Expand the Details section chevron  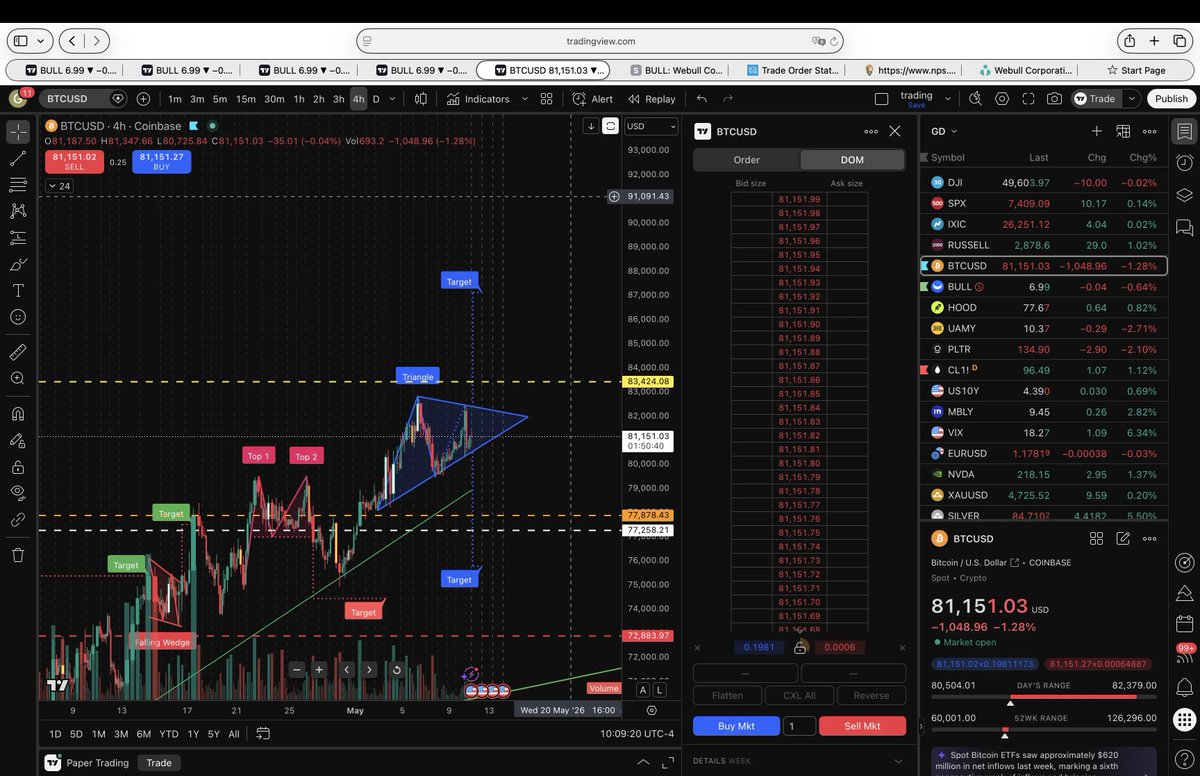click(x=896, y=761)
